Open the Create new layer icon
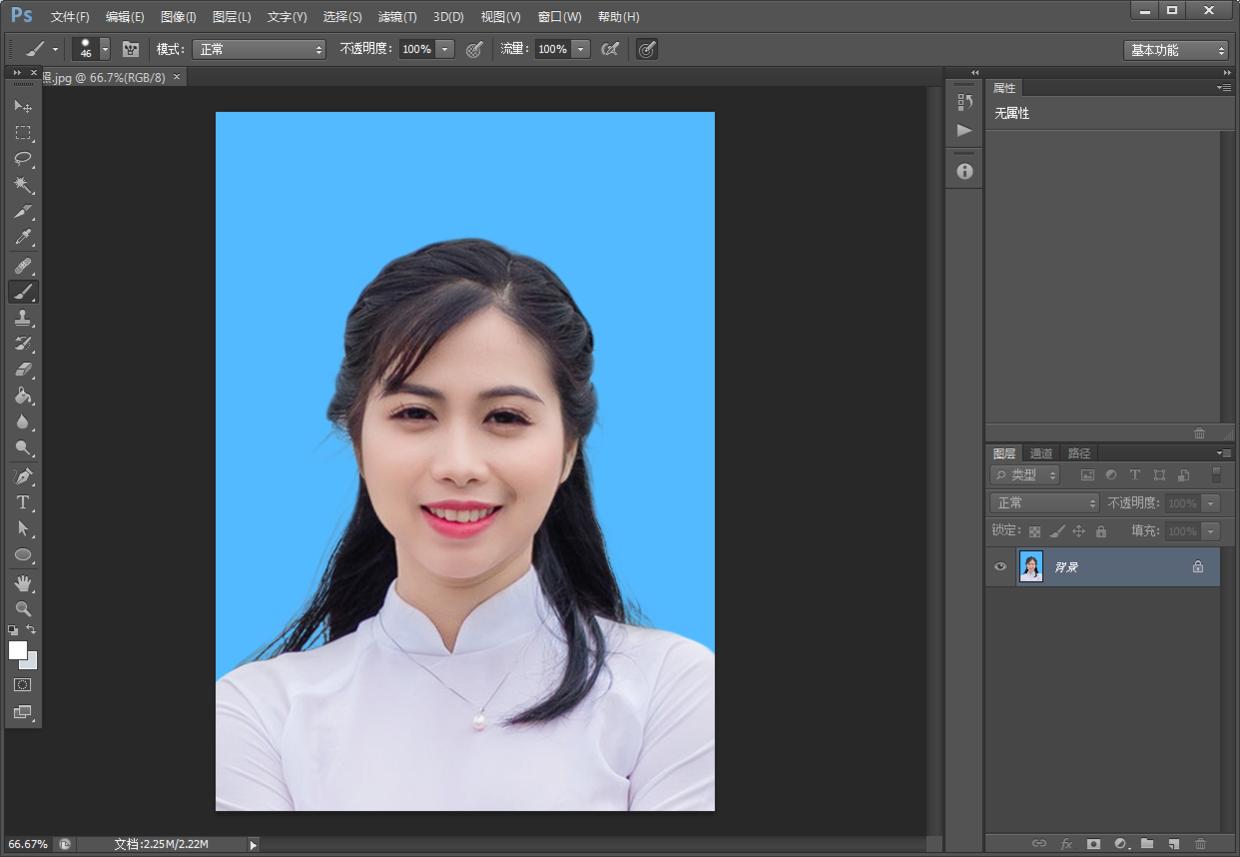1240x857 pixels. (1172, 843)
